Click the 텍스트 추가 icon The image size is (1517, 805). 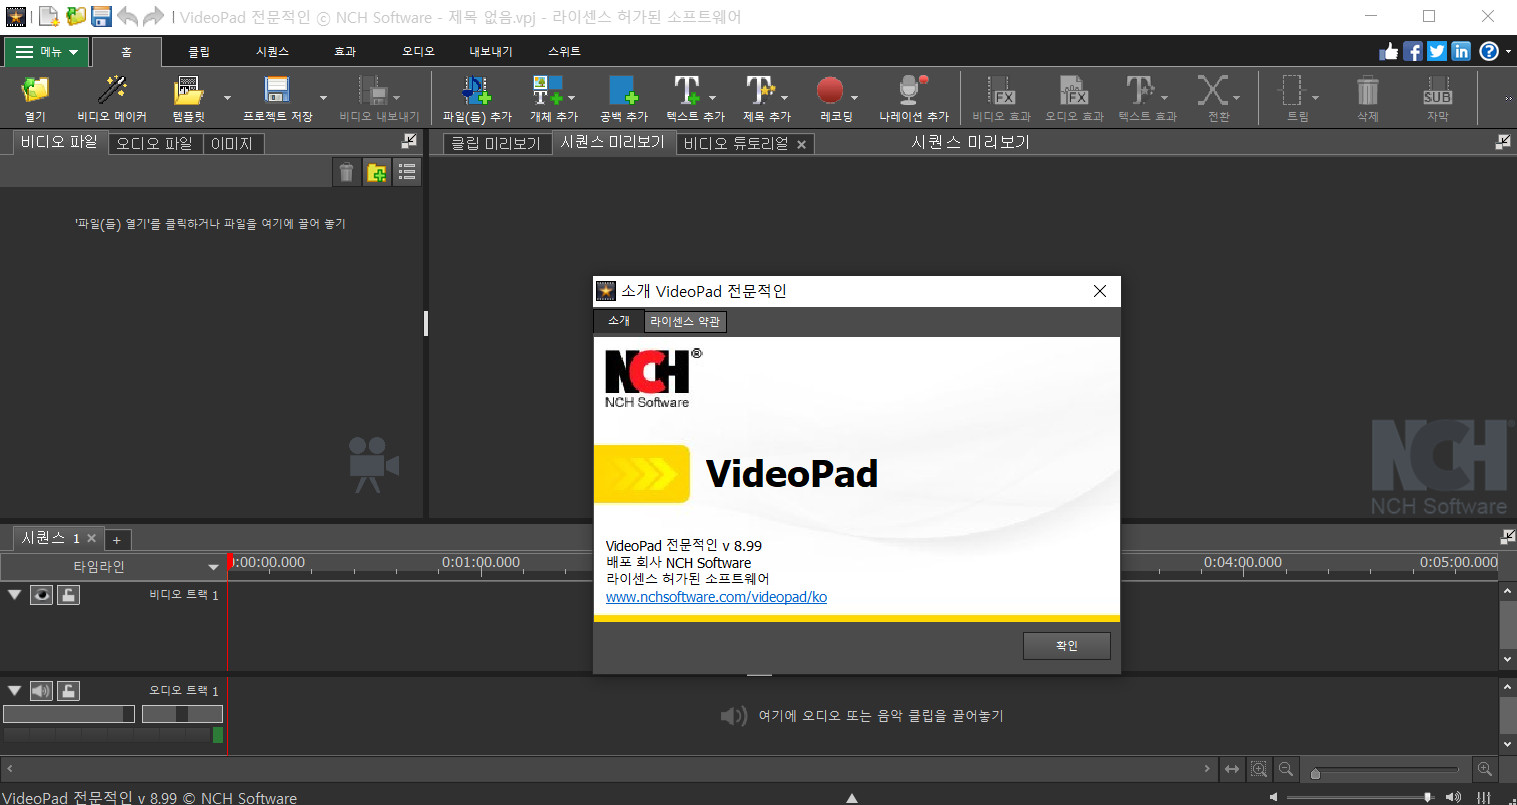(687, 91)
